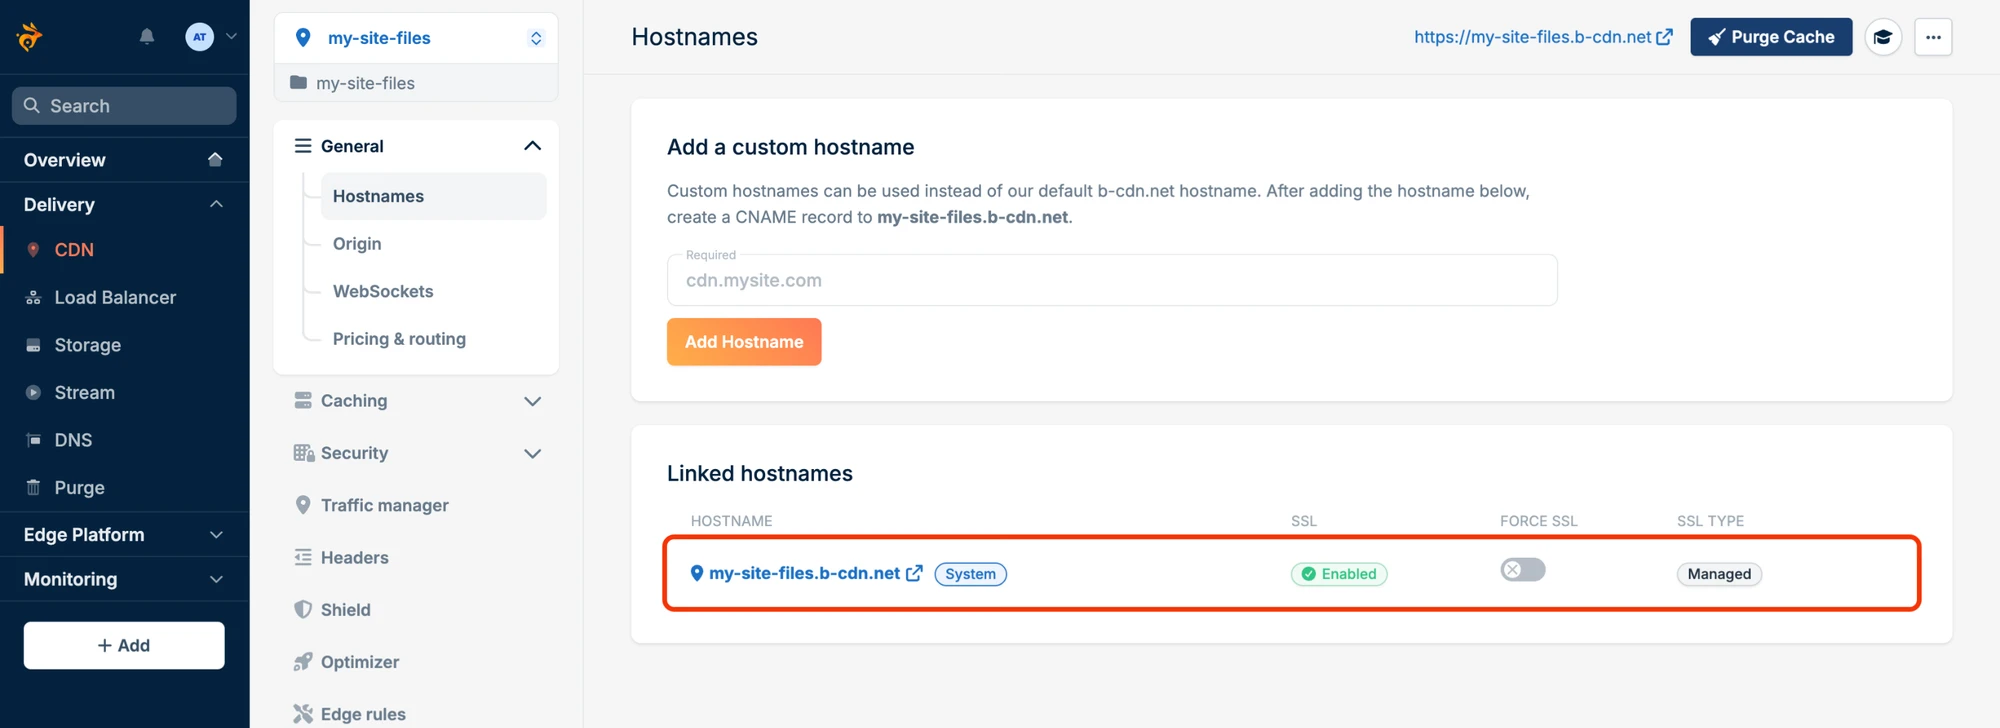Click the SSL Enabled badge
The height and width of the screenshot is (728, 2000).
(1339, 574)
